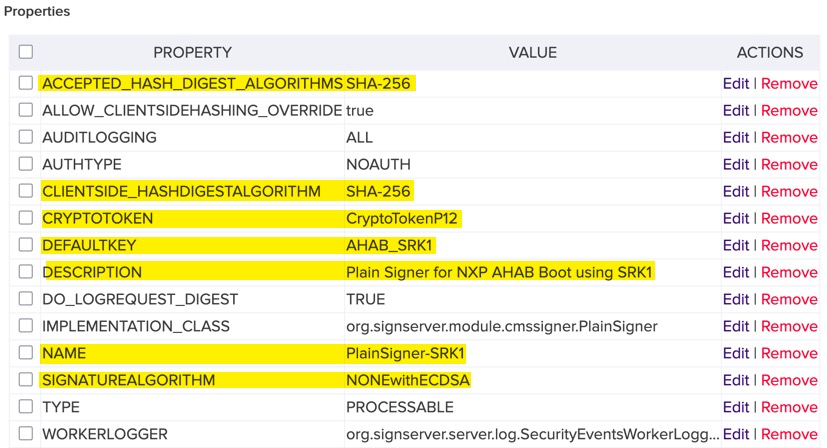Edit the TYPE PROCESSABLE property
Image resolution: width=827 pixels, height=448 pixels.
[735, 407]
